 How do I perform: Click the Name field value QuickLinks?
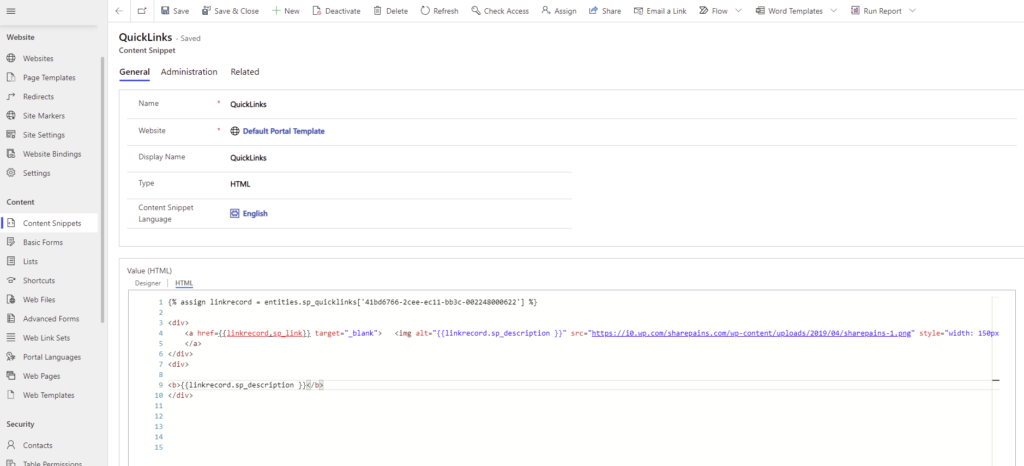[x=248, y=104]
